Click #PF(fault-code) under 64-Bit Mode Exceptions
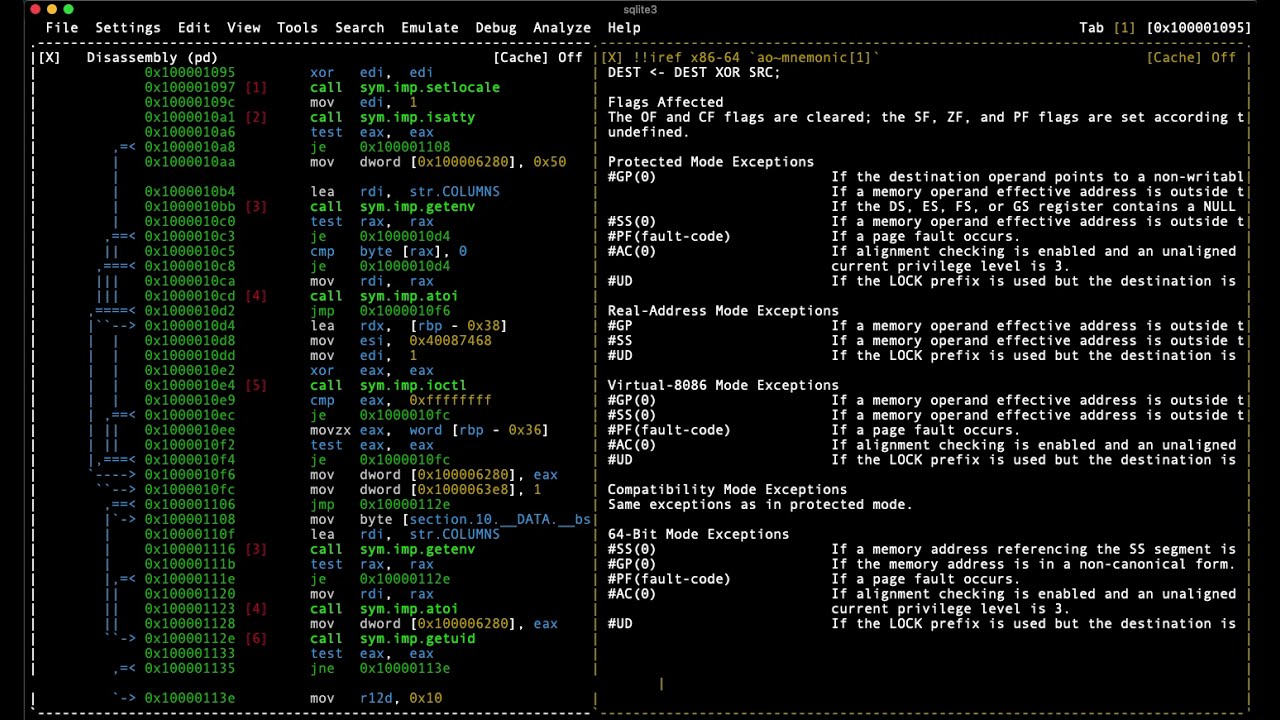Screen dimensions: 1280x720 click(x=669, y=580)
